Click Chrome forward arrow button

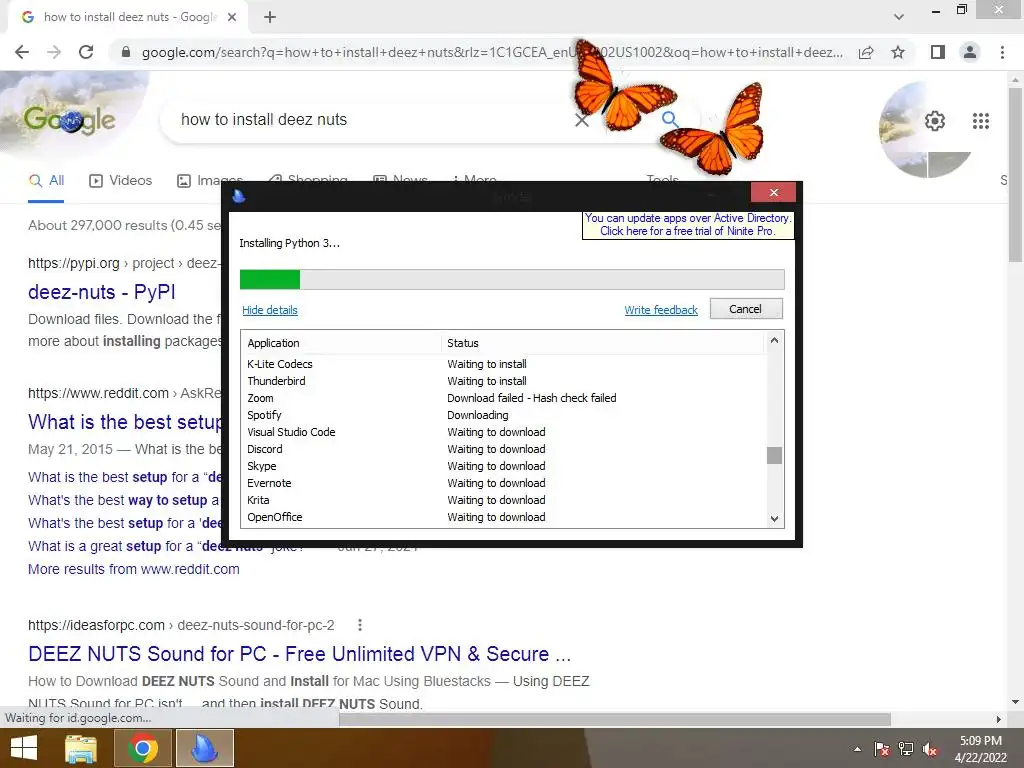pos(54,52)
